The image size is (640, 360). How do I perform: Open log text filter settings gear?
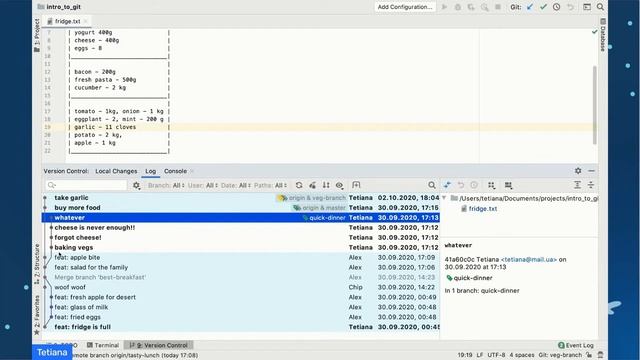[136, 185]
